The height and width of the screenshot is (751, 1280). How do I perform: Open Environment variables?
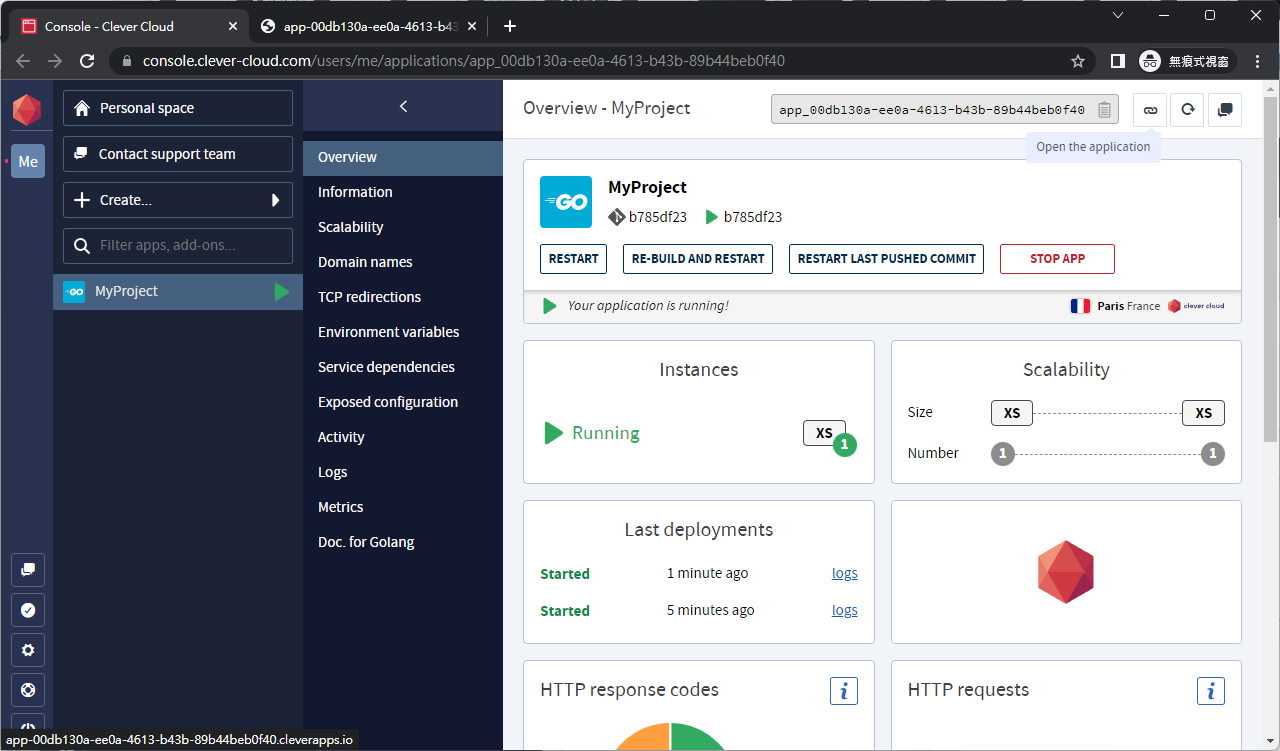click(403, 332)
